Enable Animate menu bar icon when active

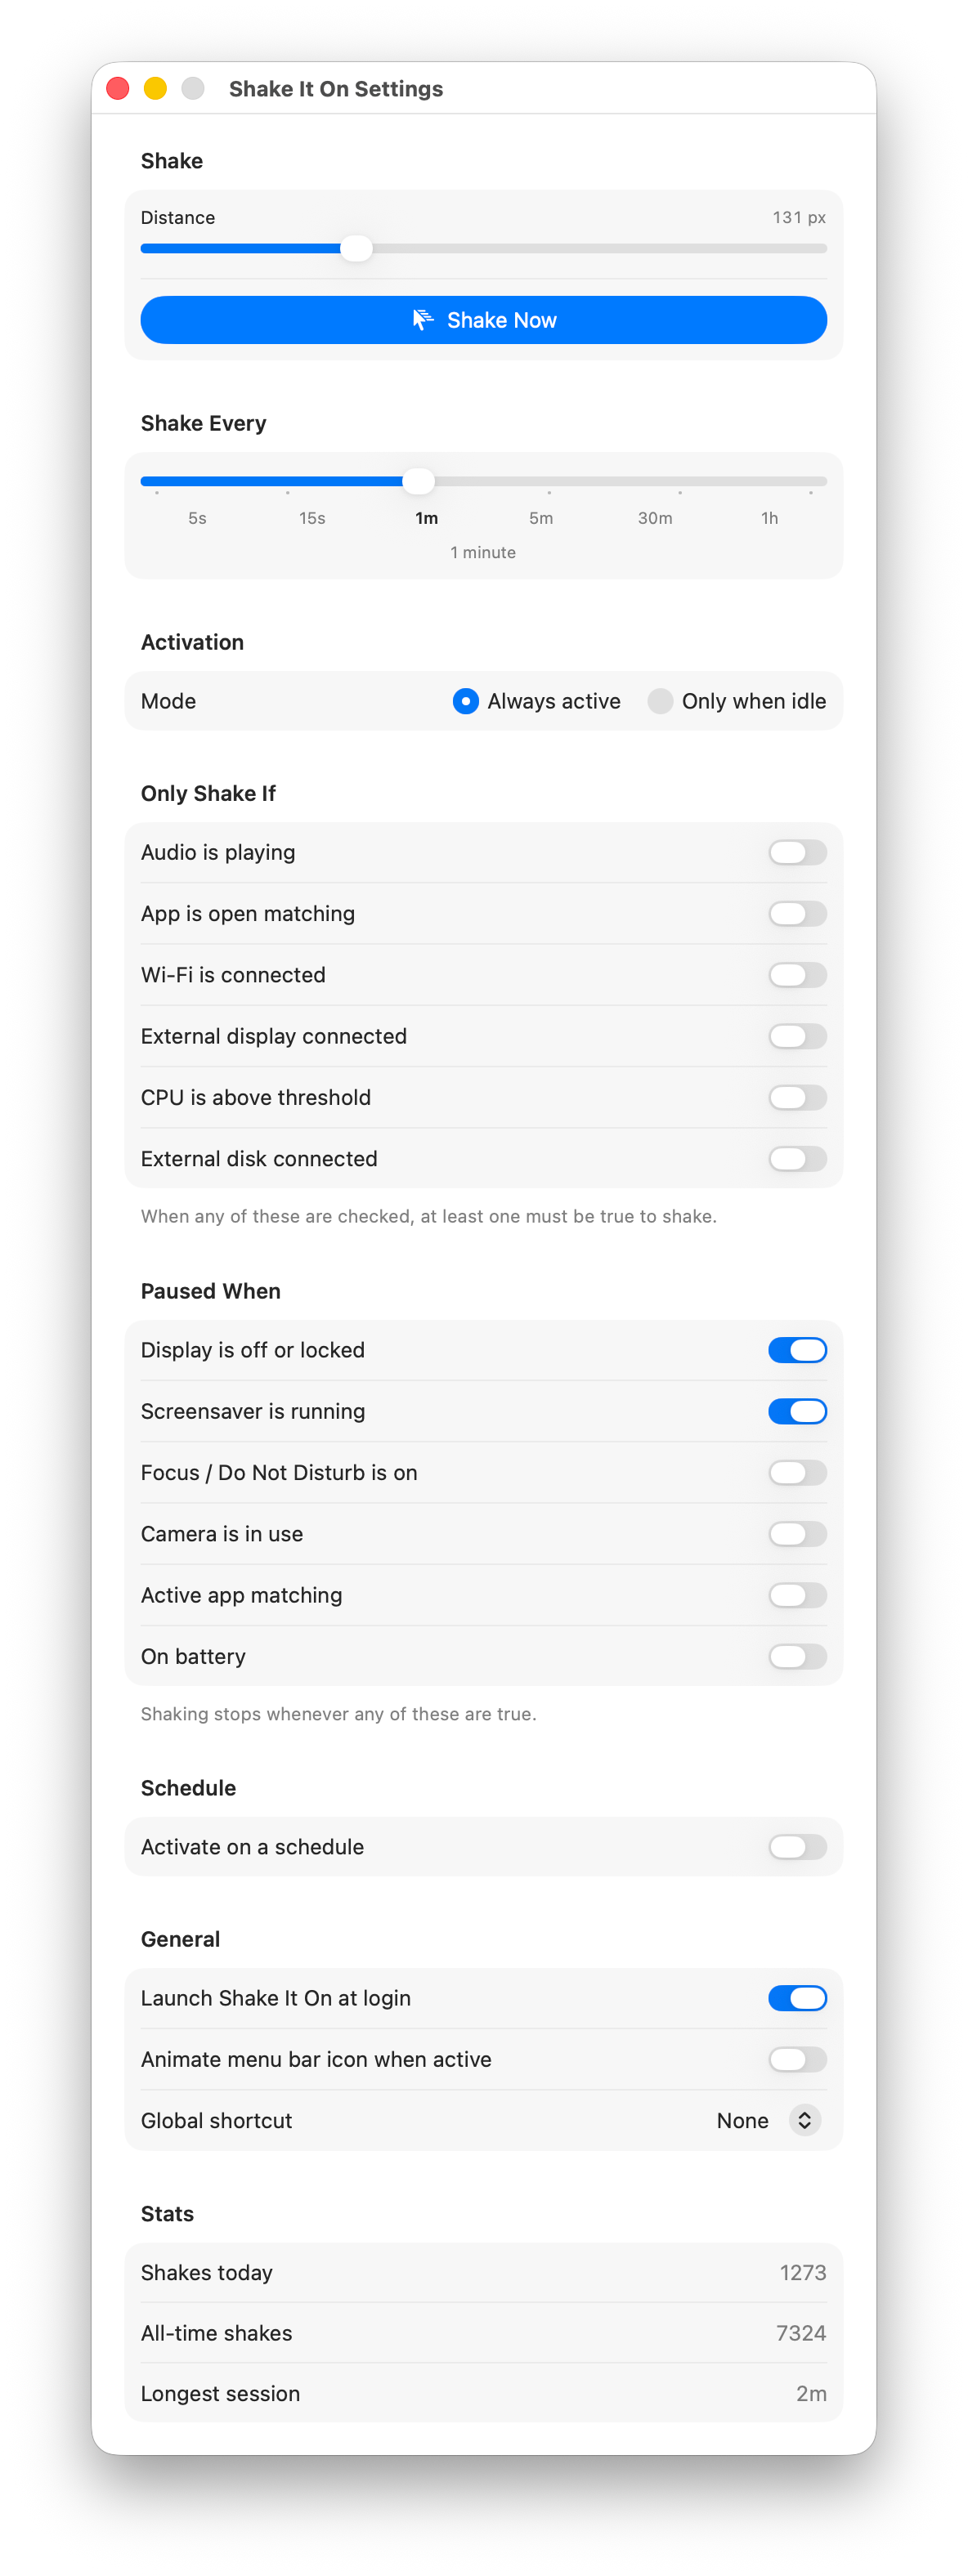click(x=797, y=2059)
